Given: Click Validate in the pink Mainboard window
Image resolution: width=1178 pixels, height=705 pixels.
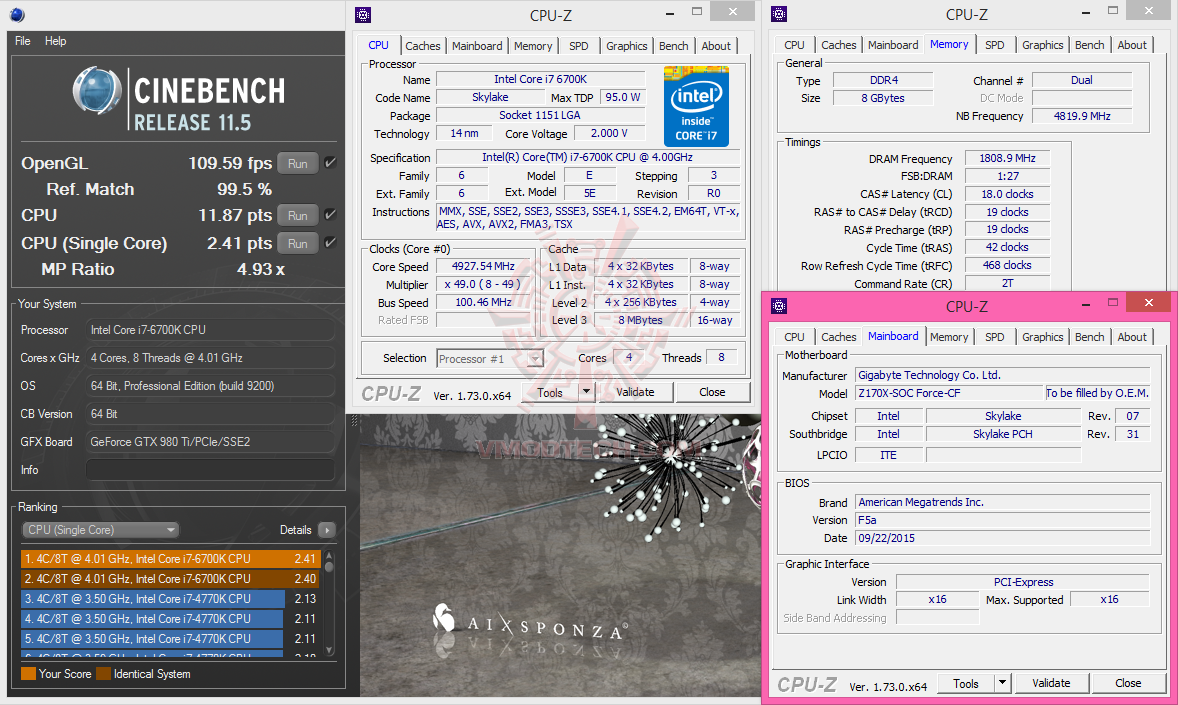Looking at the screenshot, I should pos(1051,682).
